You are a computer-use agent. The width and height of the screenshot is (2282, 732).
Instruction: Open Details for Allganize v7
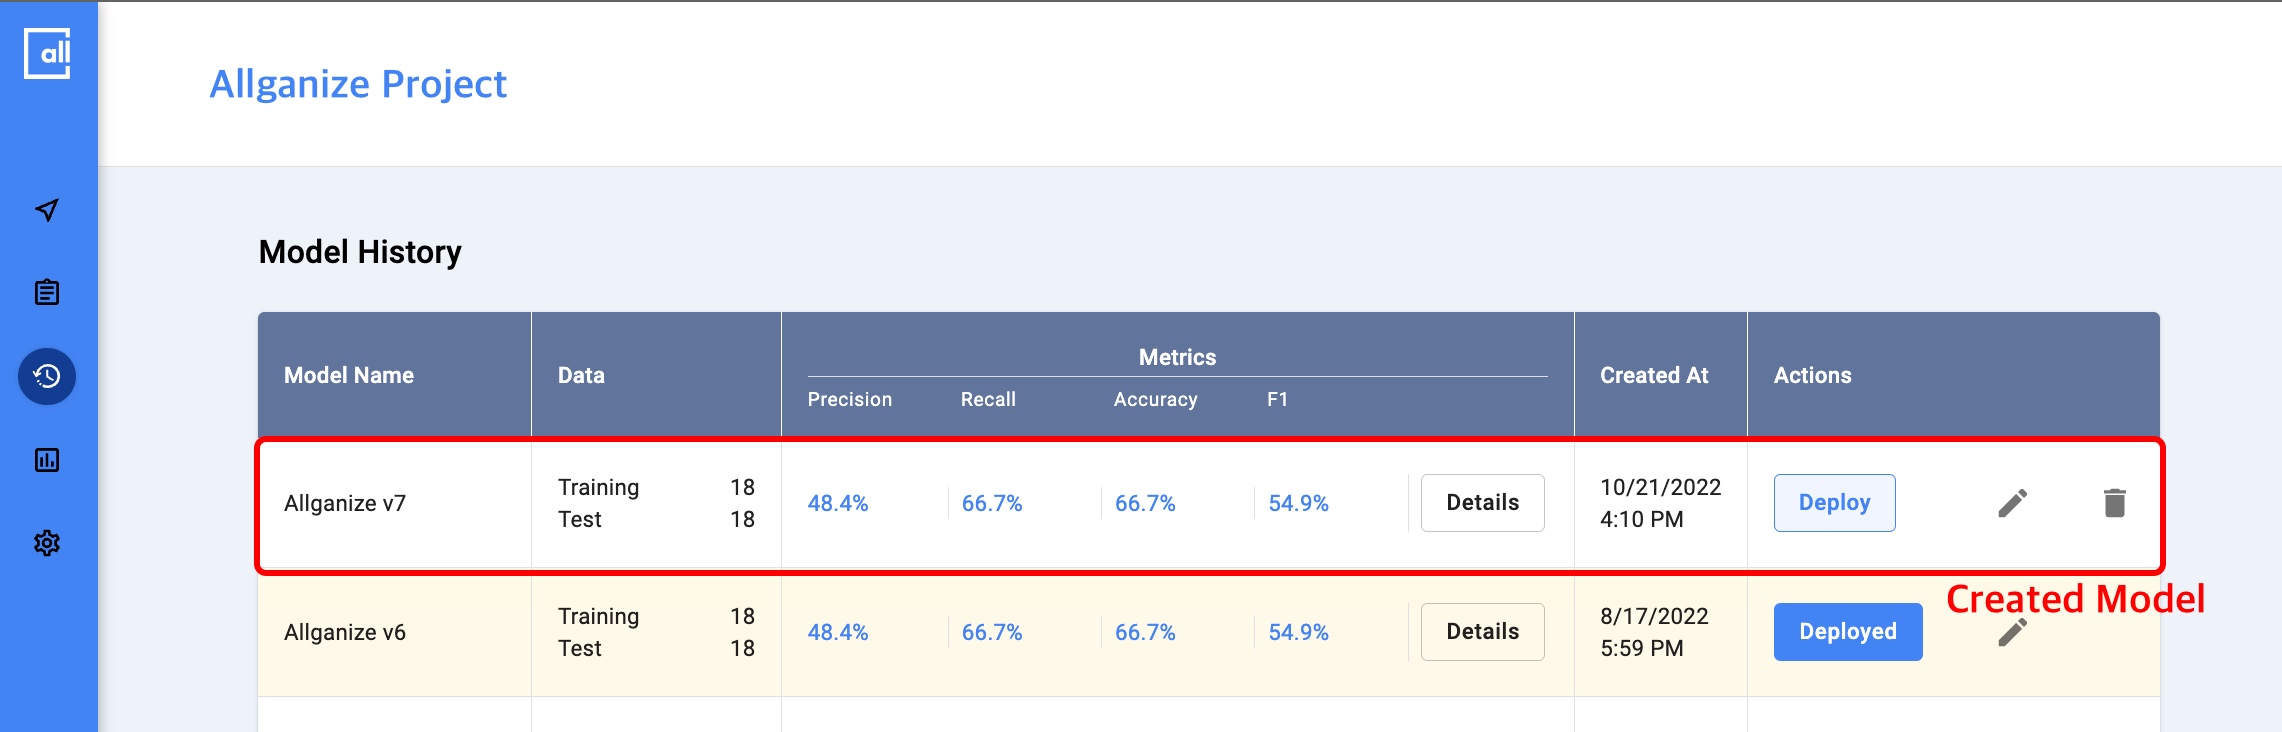click(x=1482, y=503)
